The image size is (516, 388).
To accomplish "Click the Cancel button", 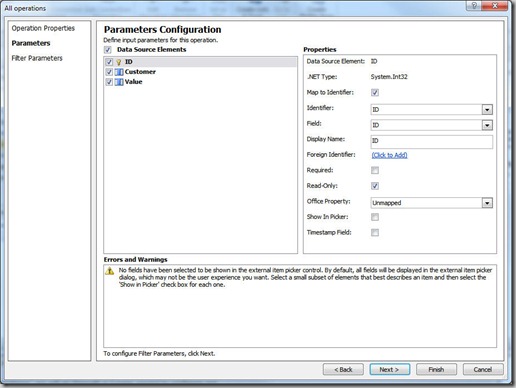I will coord(483,370).
